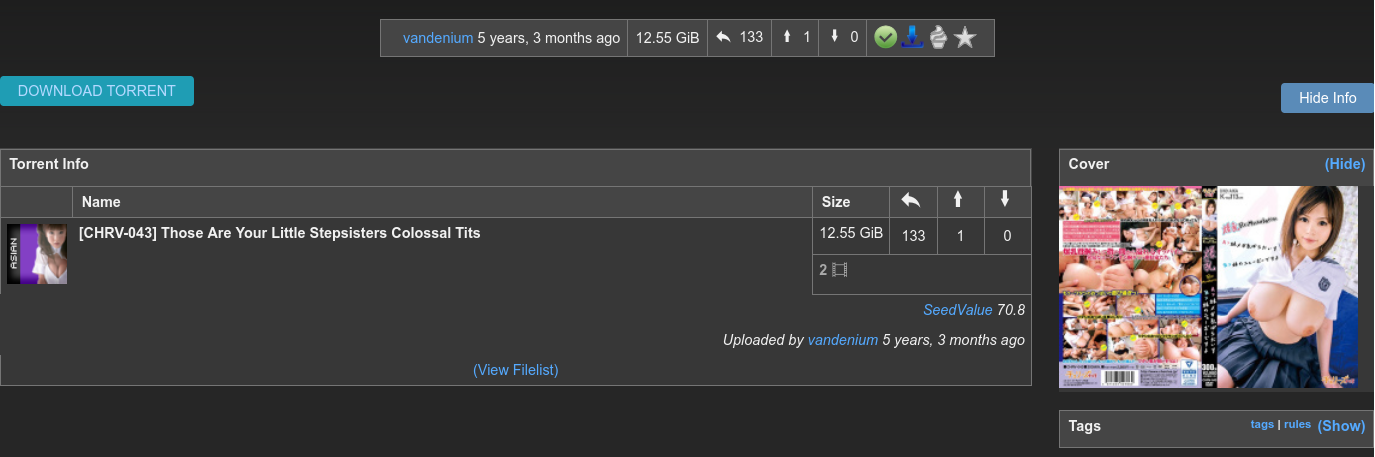This screenshot has height=457, width=1375.
Task: Click the film strip icon beside file count
Action: point(840,270)
